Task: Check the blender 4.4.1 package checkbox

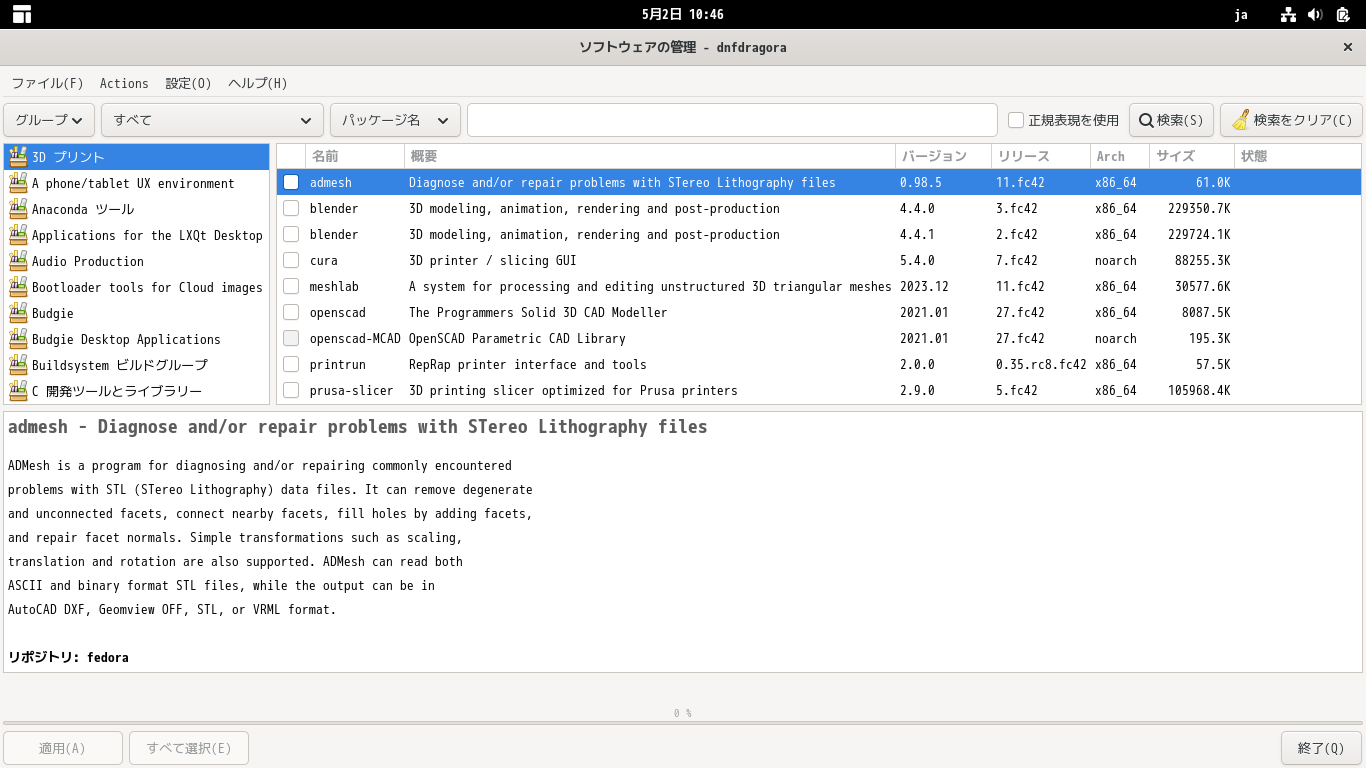Action: (291, 235)
